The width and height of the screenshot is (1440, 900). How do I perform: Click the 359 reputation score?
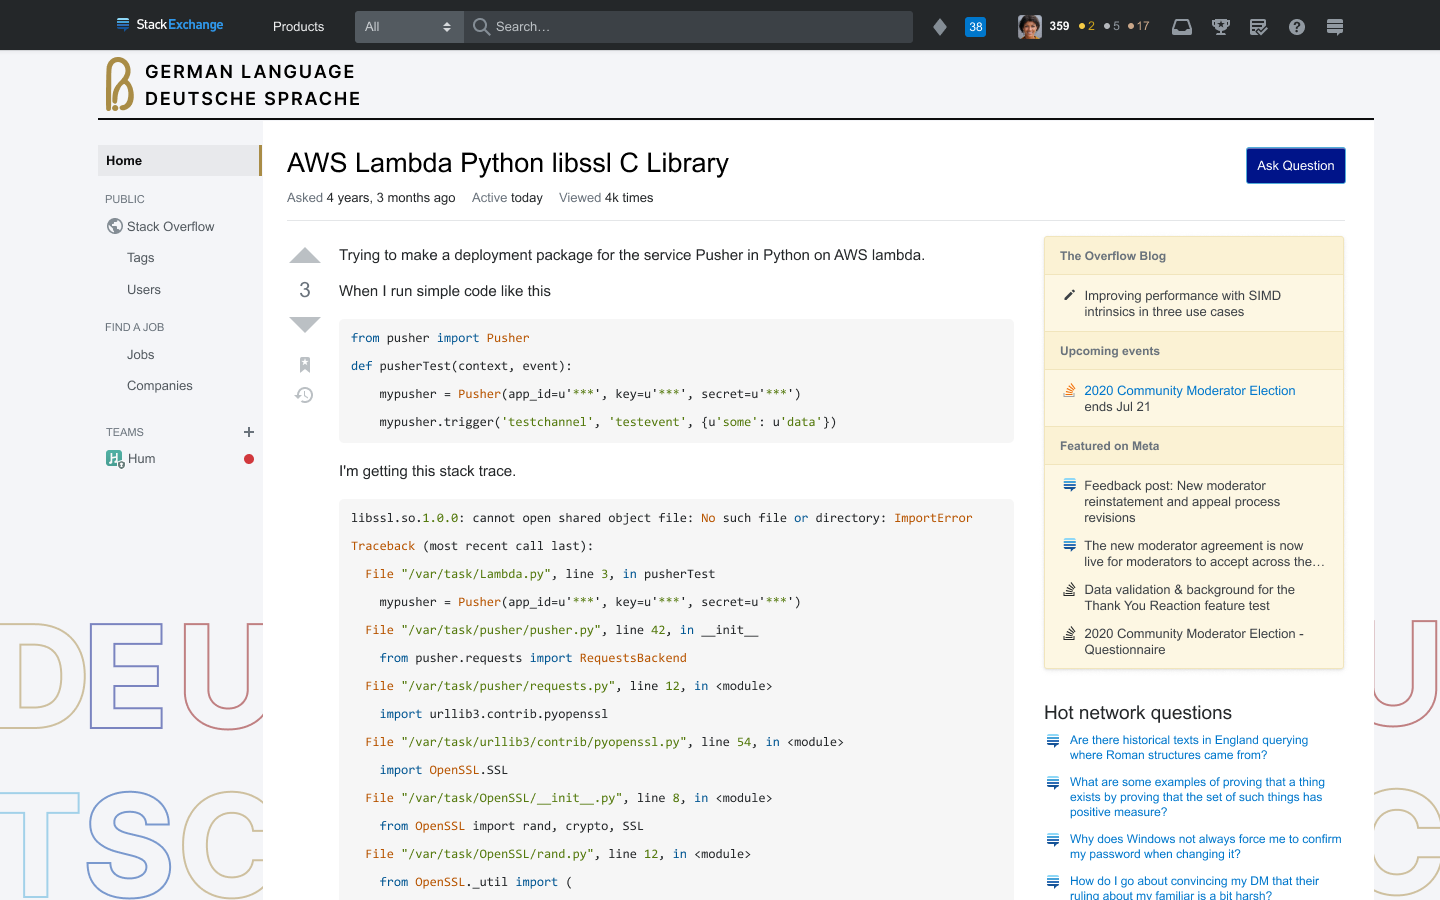pos(1059,27)
